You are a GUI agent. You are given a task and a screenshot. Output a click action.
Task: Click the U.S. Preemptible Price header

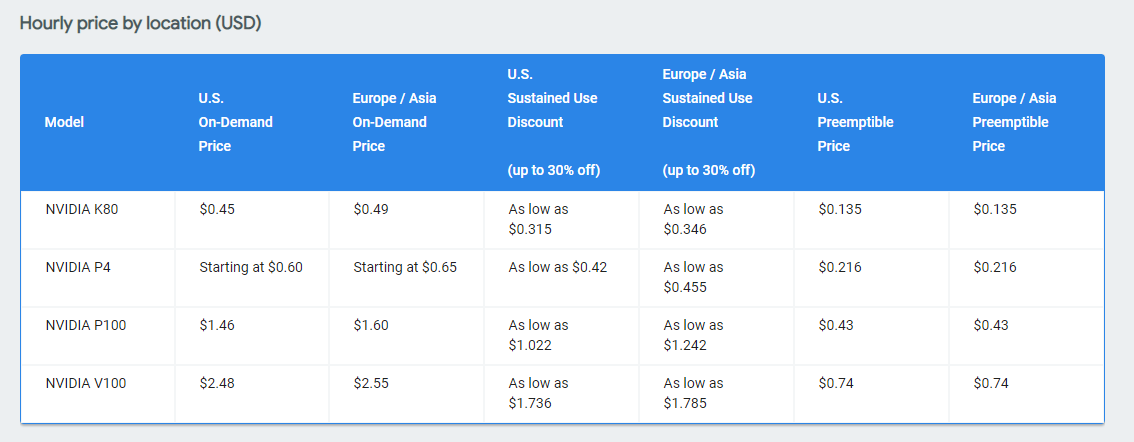[x=855, y=122]
